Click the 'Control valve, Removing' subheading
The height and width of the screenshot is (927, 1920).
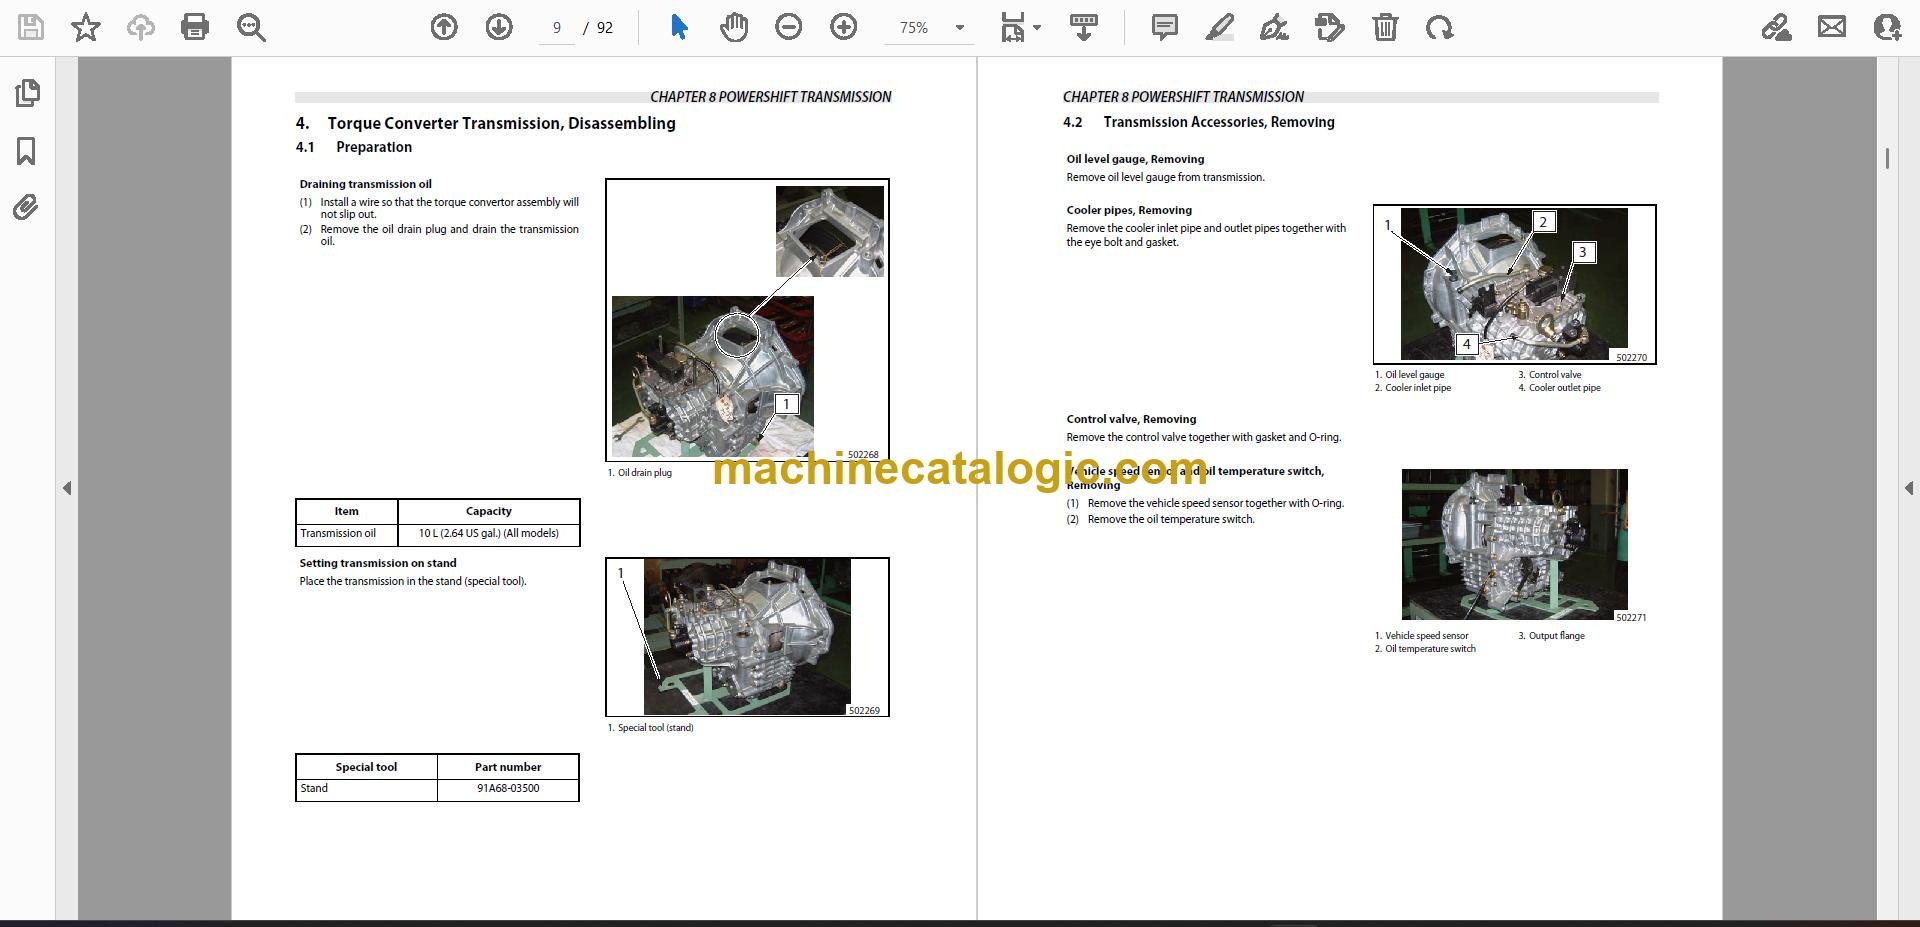point(1131,419)
